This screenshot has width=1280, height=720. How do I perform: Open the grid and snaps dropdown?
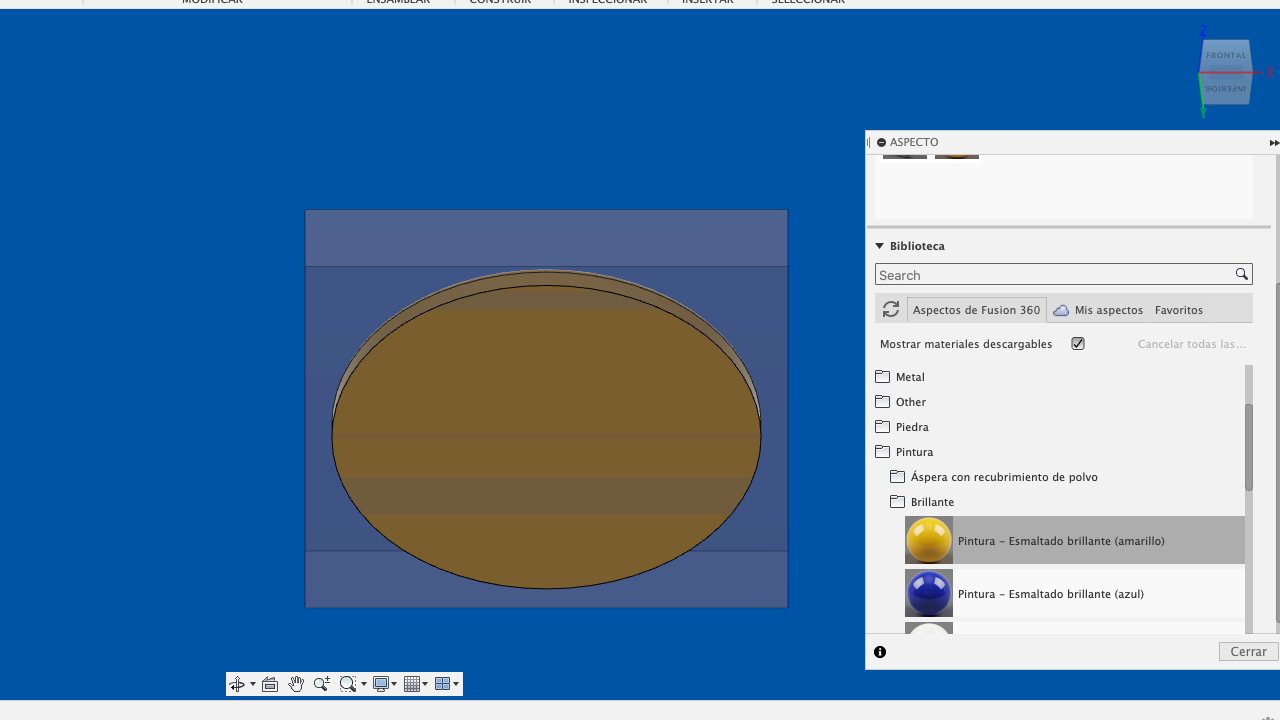tap(415, 684)
